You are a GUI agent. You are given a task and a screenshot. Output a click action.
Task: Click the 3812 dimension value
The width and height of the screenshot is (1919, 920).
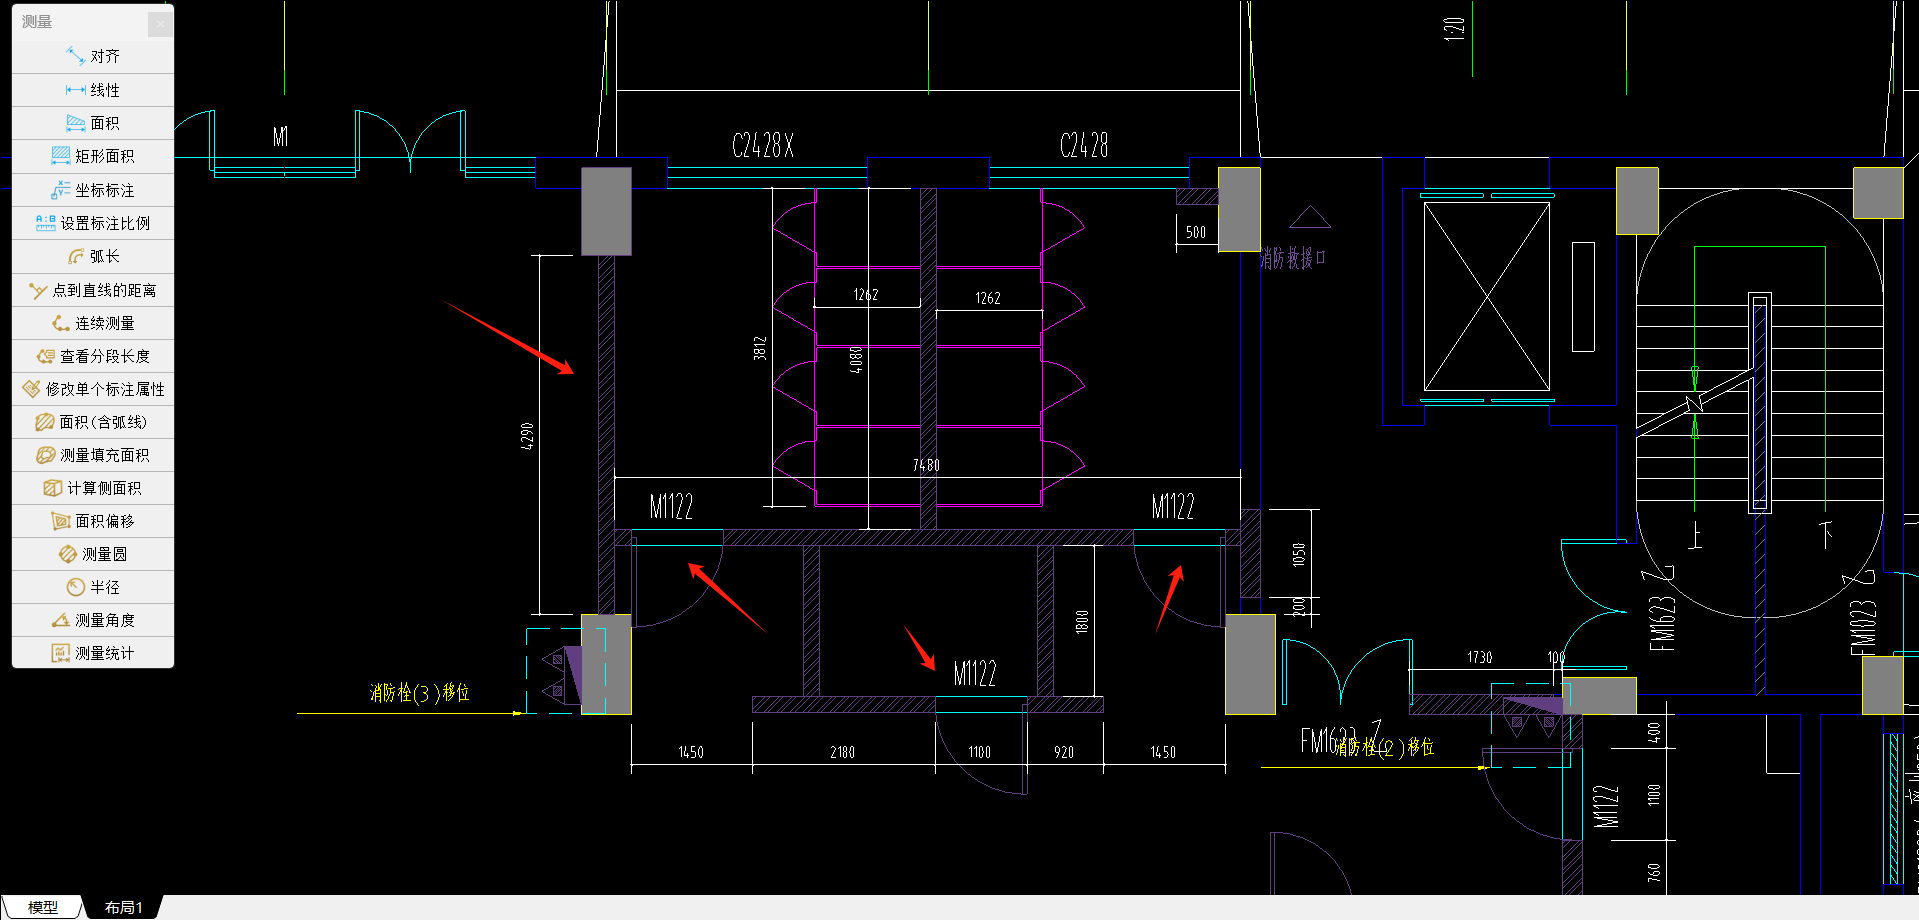[760, 348]
